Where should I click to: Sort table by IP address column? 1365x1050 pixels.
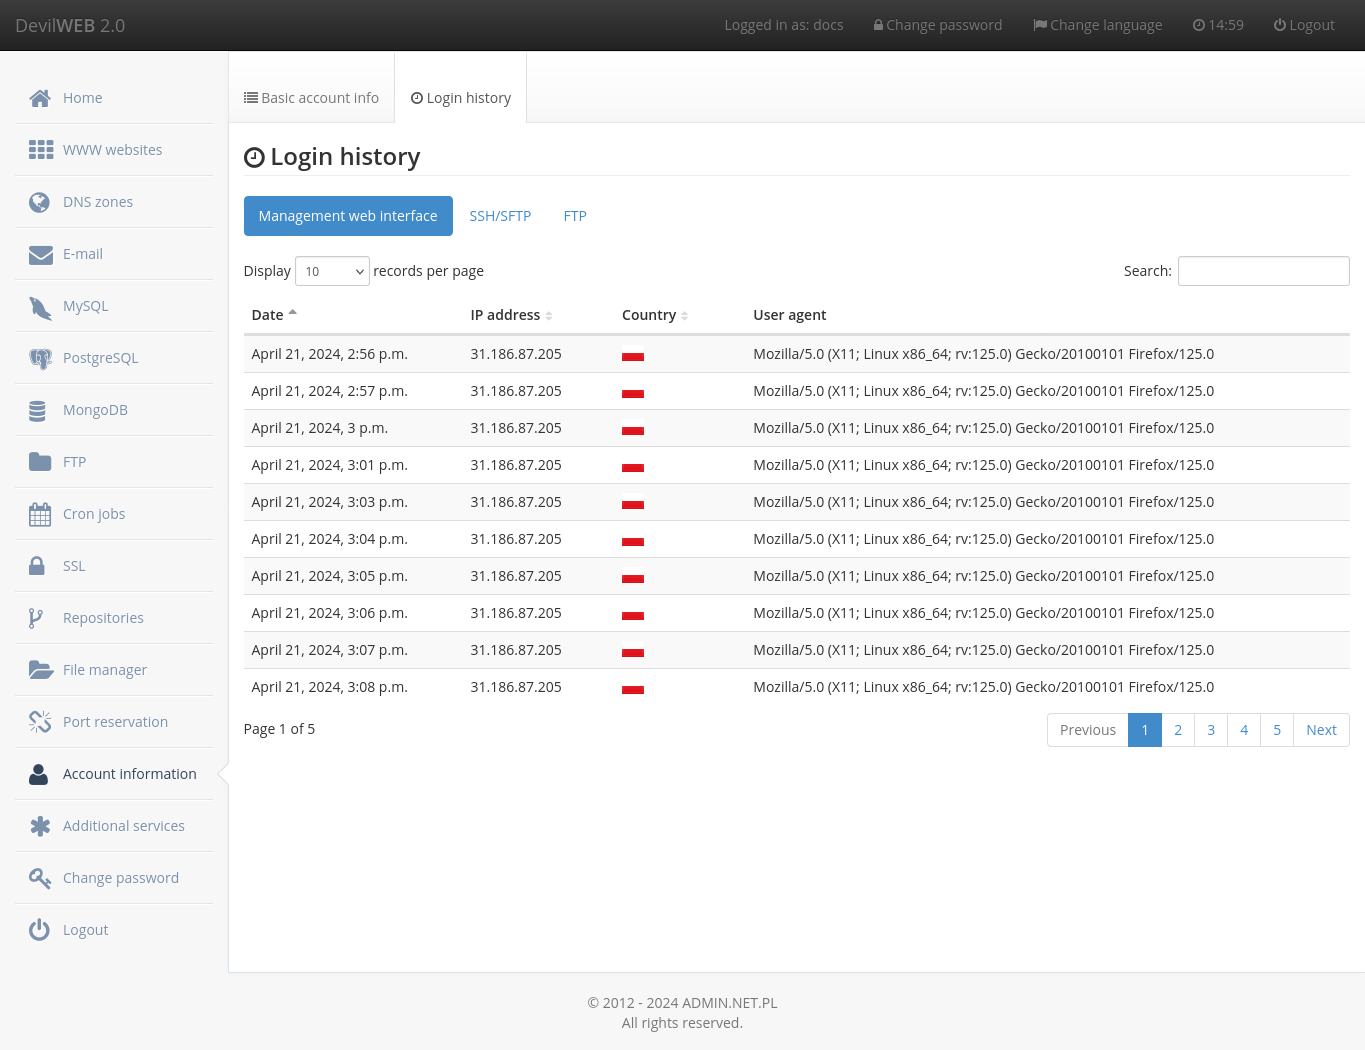coord(505,314)
